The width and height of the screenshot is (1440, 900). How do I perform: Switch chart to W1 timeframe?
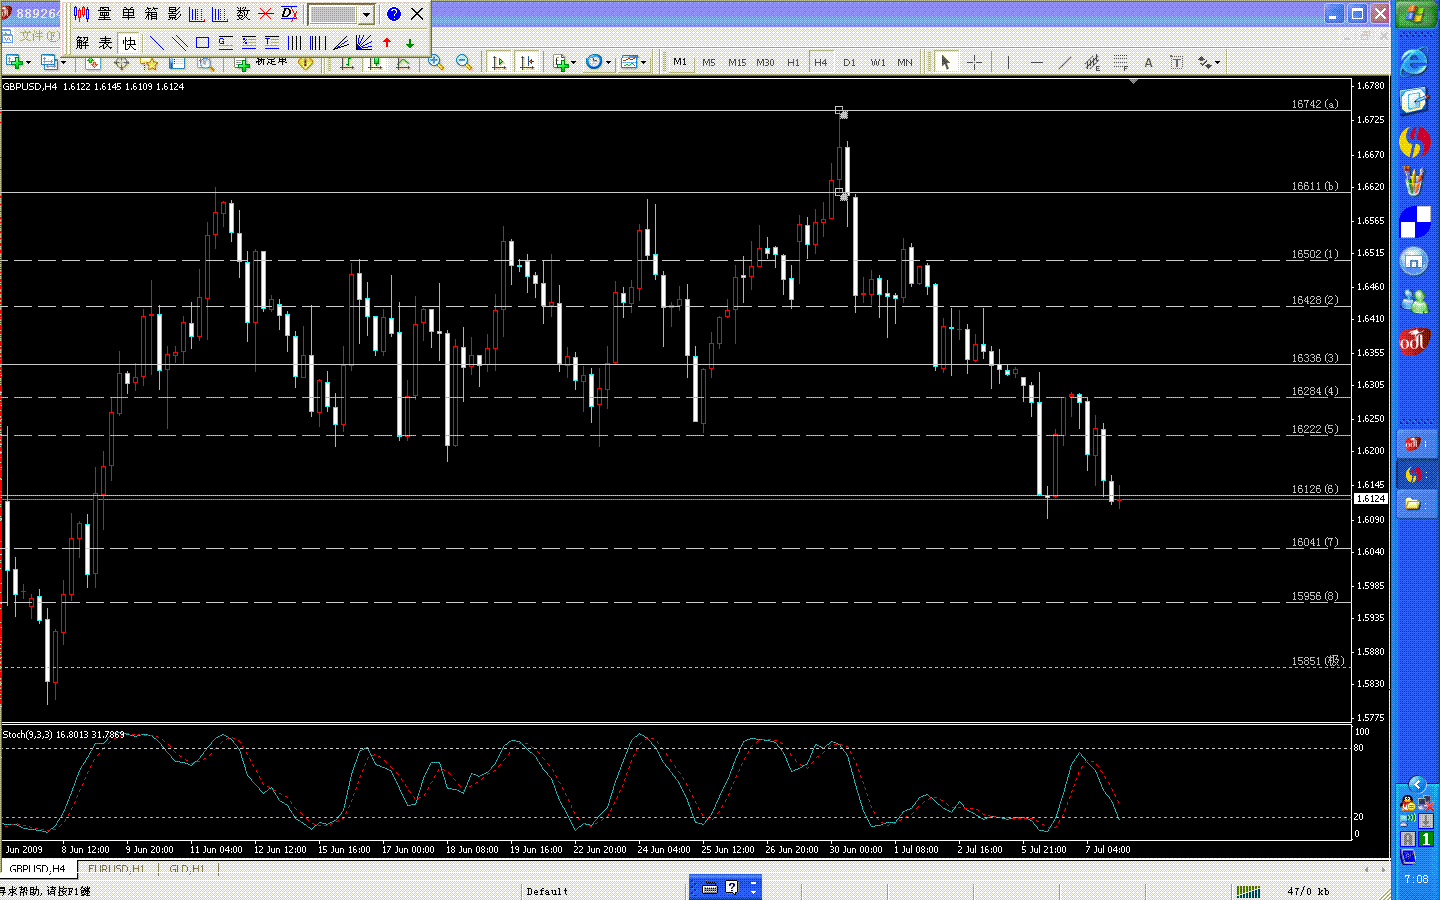pos(878,62)
